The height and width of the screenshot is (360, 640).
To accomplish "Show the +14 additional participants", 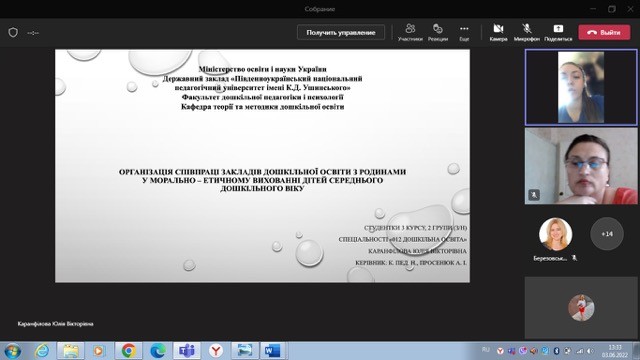I will click(x=607, y=234).
